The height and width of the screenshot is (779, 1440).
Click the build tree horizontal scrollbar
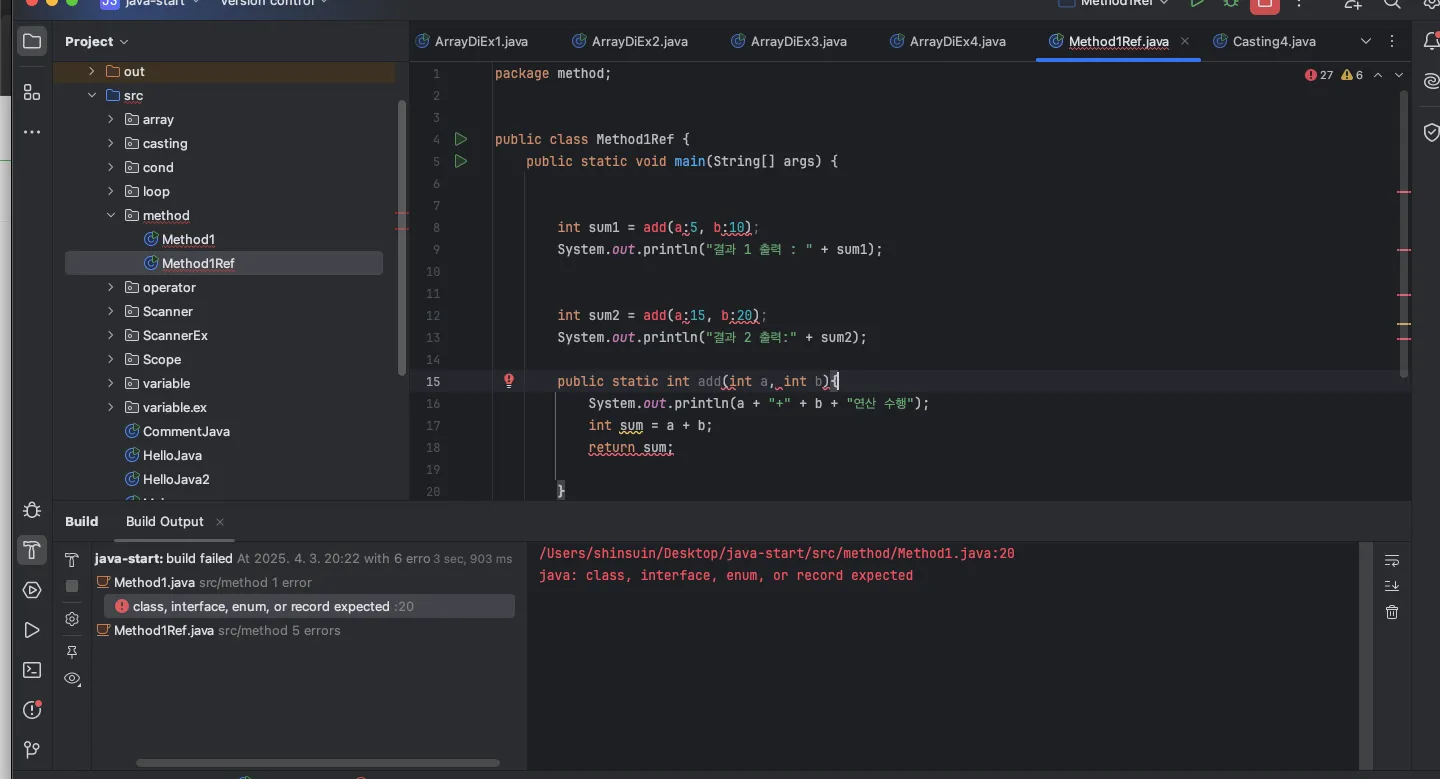click(318, 763)
